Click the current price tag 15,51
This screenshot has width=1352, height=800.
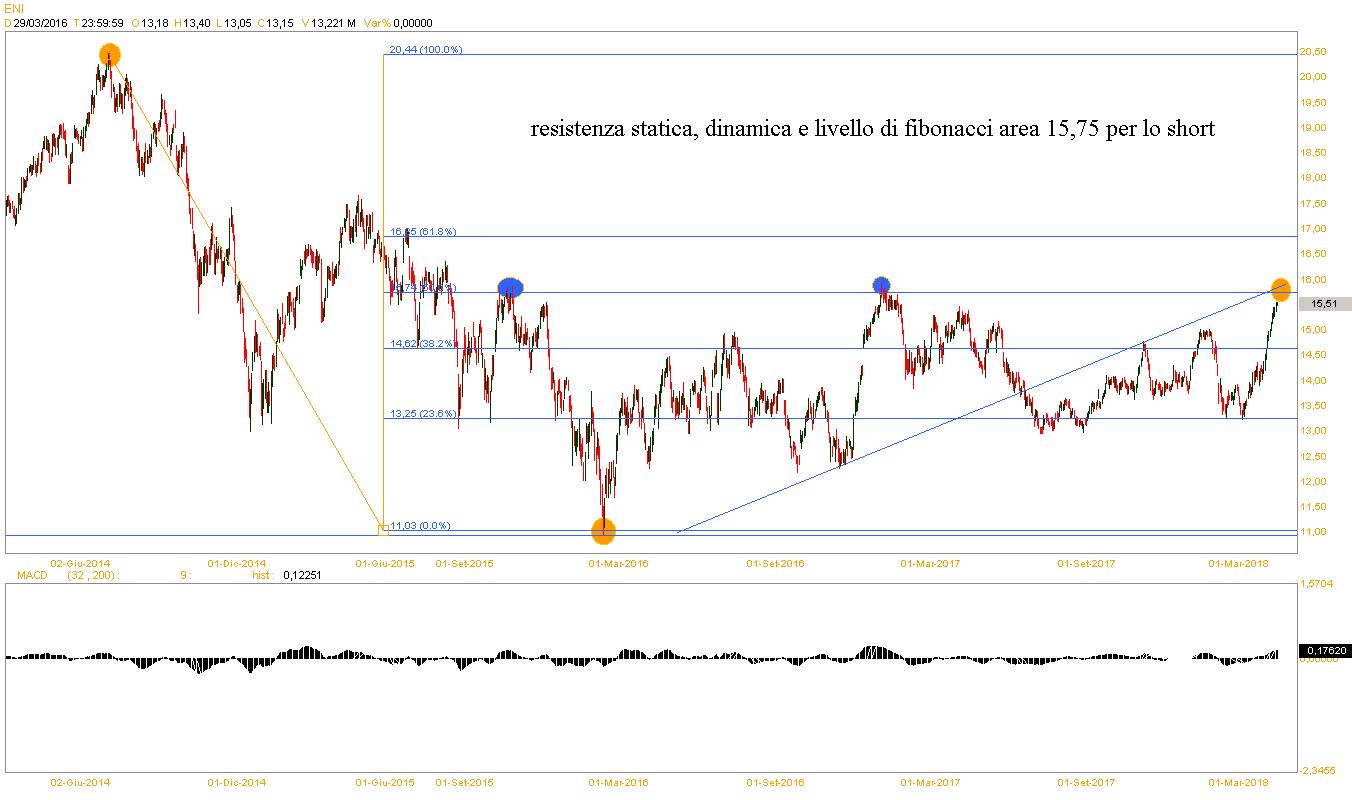pos(1324,304)
